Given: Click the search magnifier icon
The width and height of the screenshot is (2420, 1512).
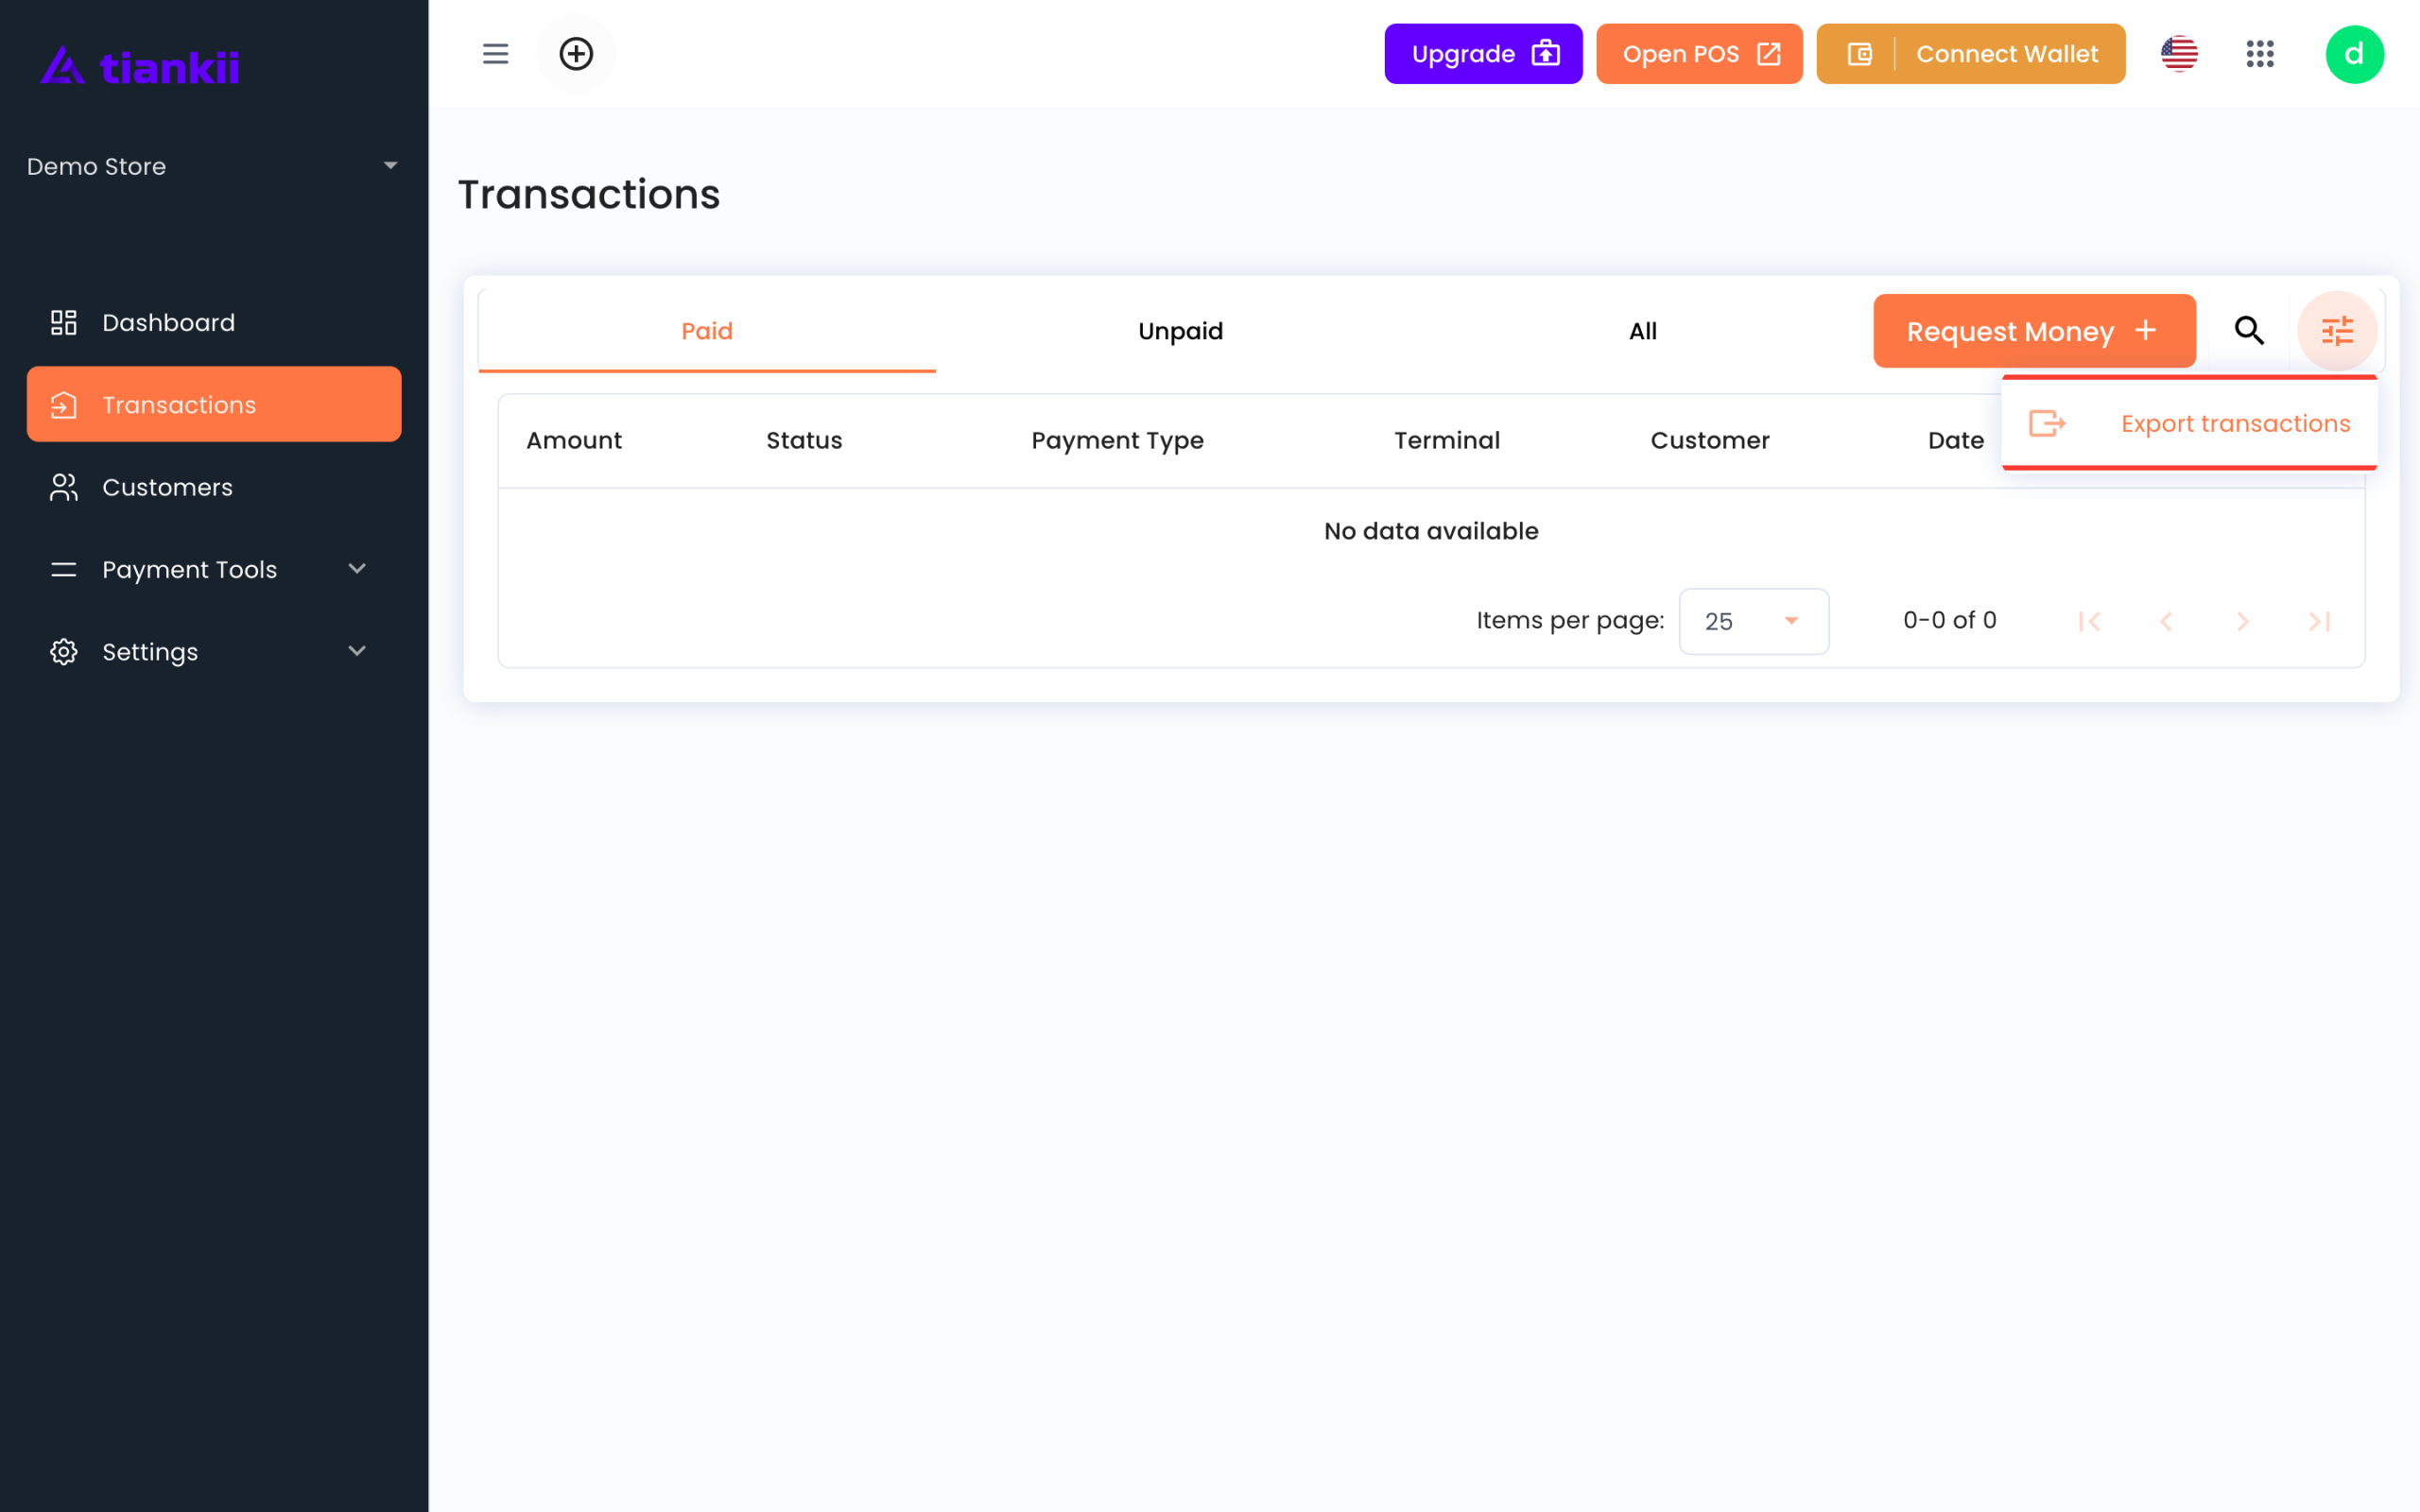Looking at the screenshot, I should [x=2249, y=330].
